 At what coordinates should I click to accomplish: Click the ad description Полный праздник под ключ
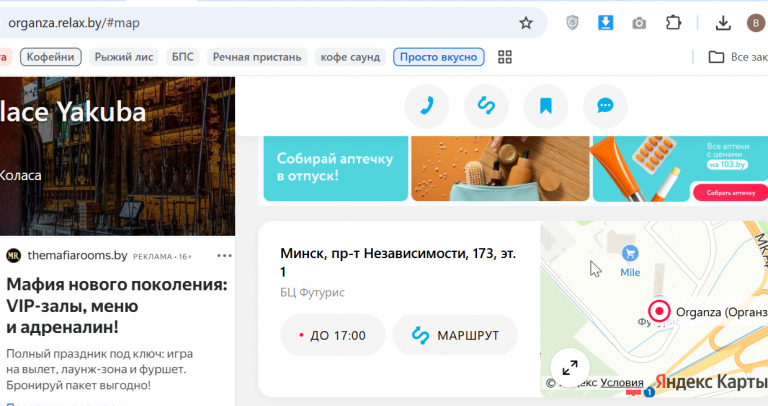tap(99, 369)
